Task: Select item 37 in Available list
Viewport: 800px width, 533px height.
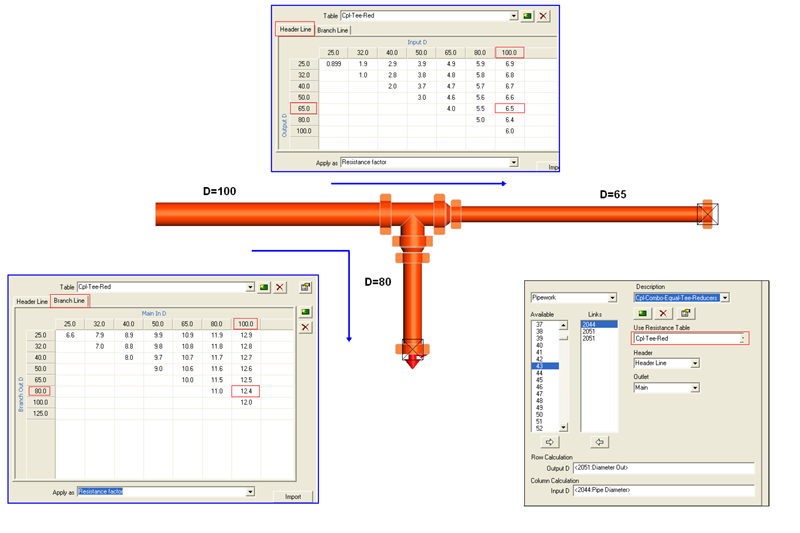Action: pos(545,324)
